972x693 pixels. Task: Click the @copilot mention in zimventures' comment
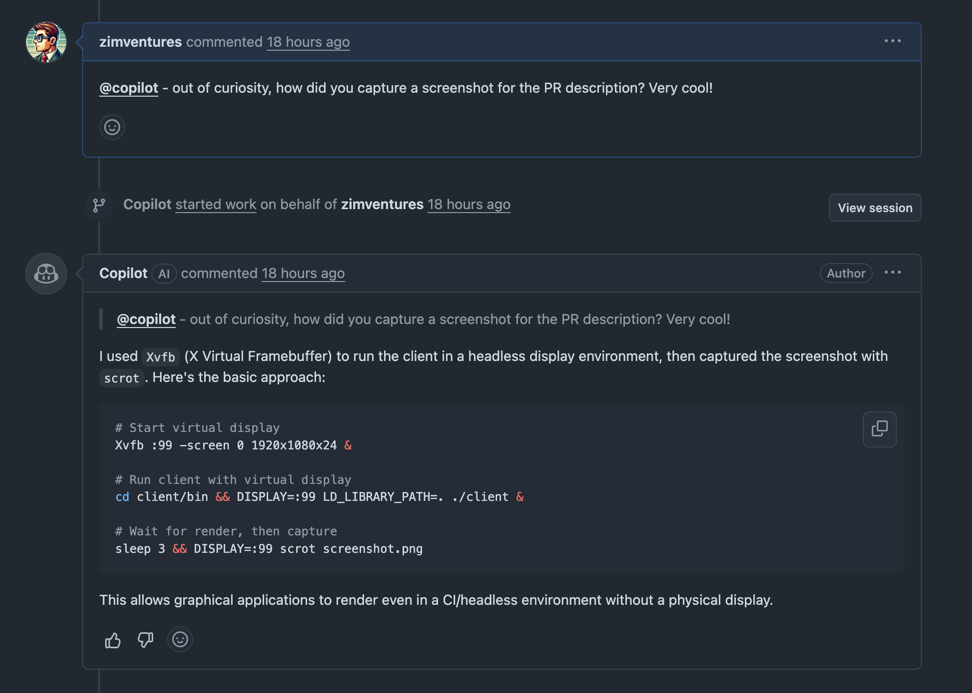tap(128, 88)
